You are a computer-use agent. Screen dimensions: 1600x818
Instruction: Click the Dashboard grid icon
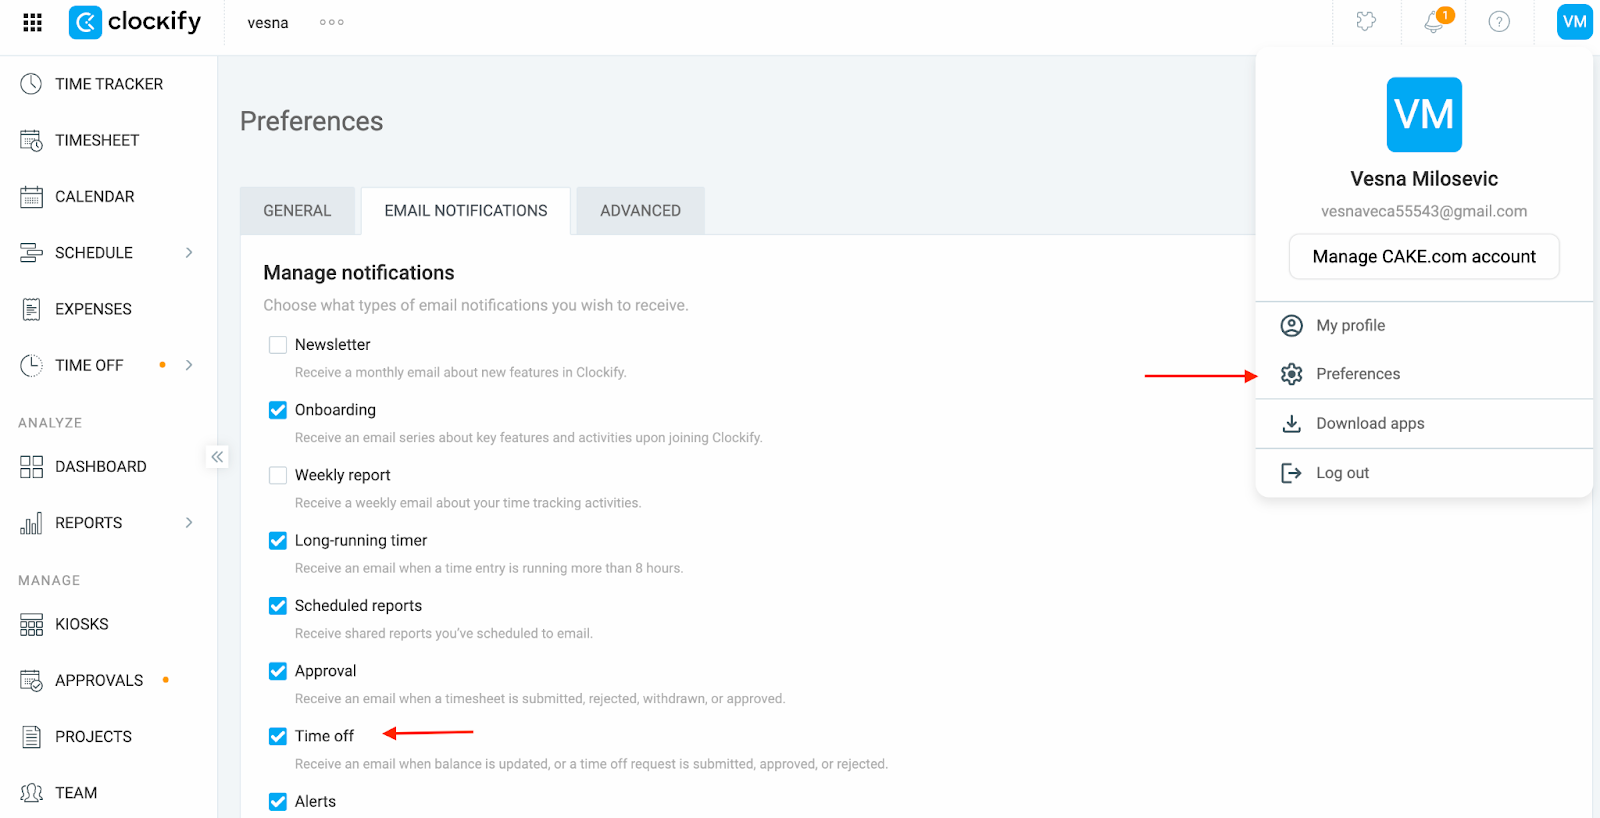31,467
